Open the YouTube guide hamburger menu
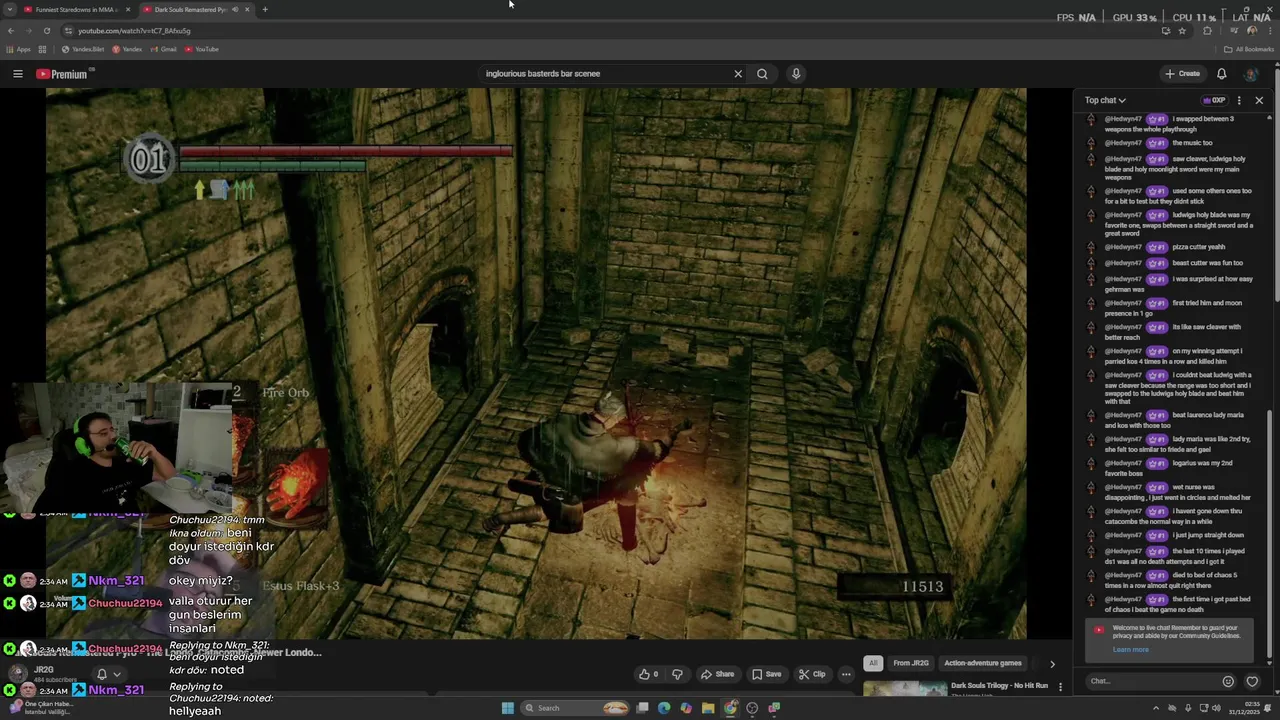 point(17,74)
